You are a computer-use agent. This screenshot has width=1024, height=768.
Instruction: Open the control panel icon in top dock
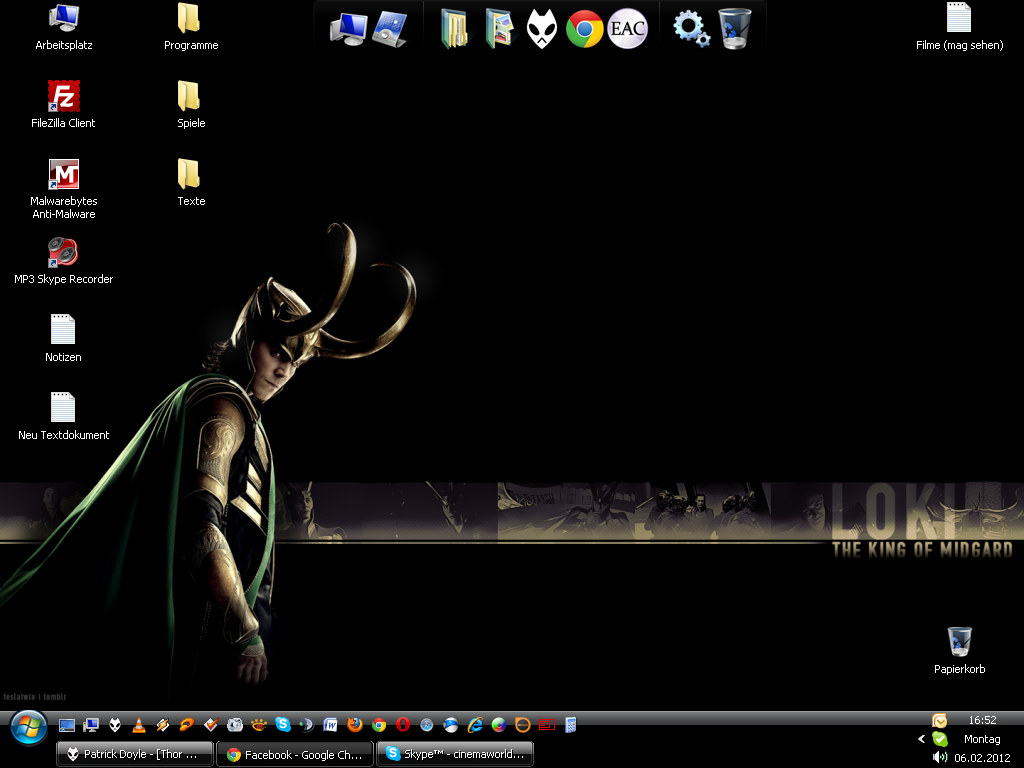(390, 29)
